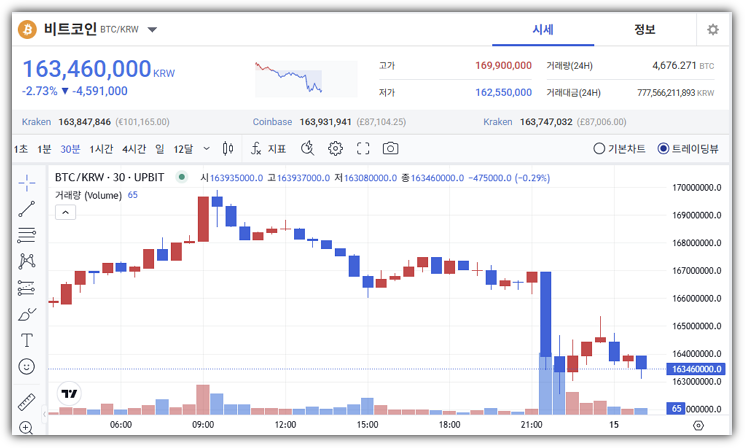Image resolution: width=745 pixels, height=448 pixels.
Task: Click the green market status dot
Action: (x=181, y=178)
